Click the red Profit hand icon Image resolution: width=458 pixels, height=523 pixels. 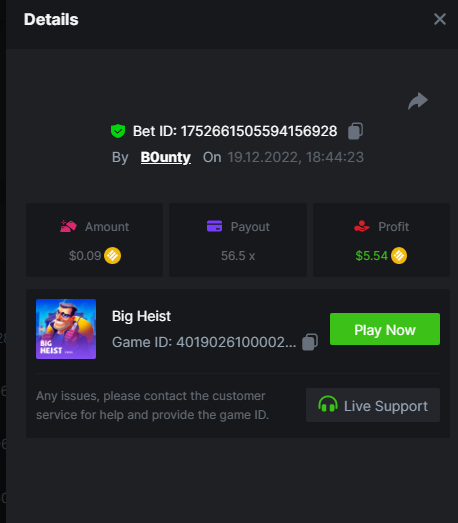(362, 226)
